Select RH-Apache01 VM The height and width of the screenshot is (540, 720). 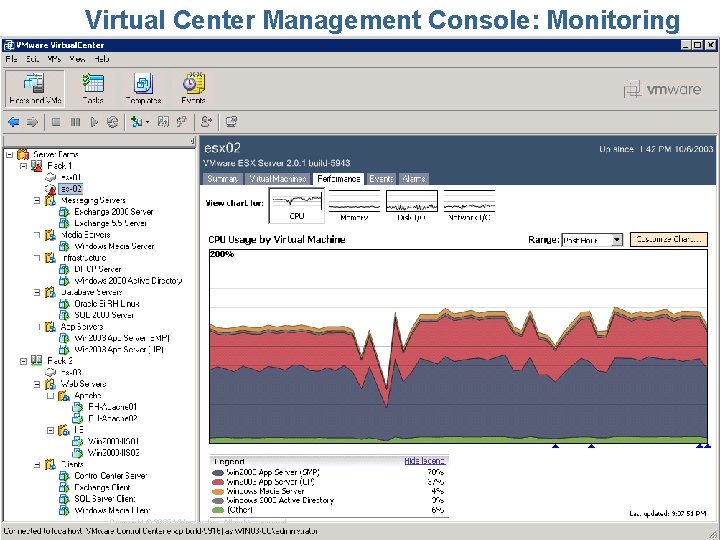112,407
